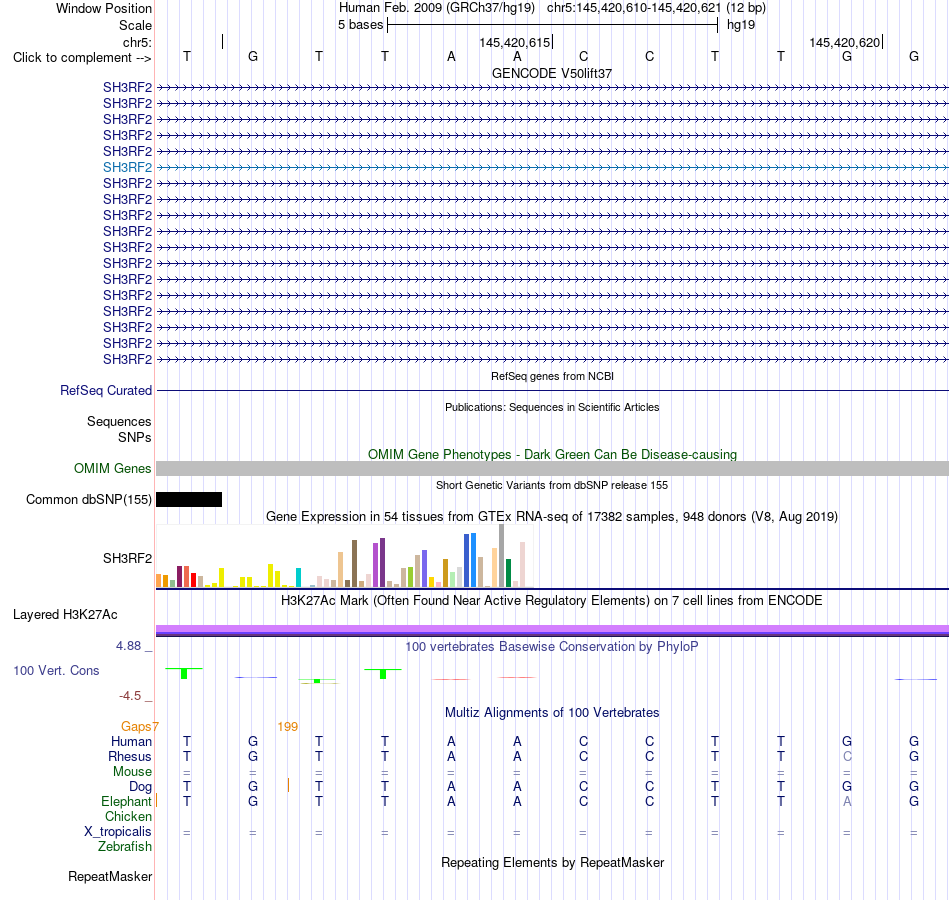
Task: Open the H3K27Ac Mark ENCODE track title
Action: click(x=552, y=601)
